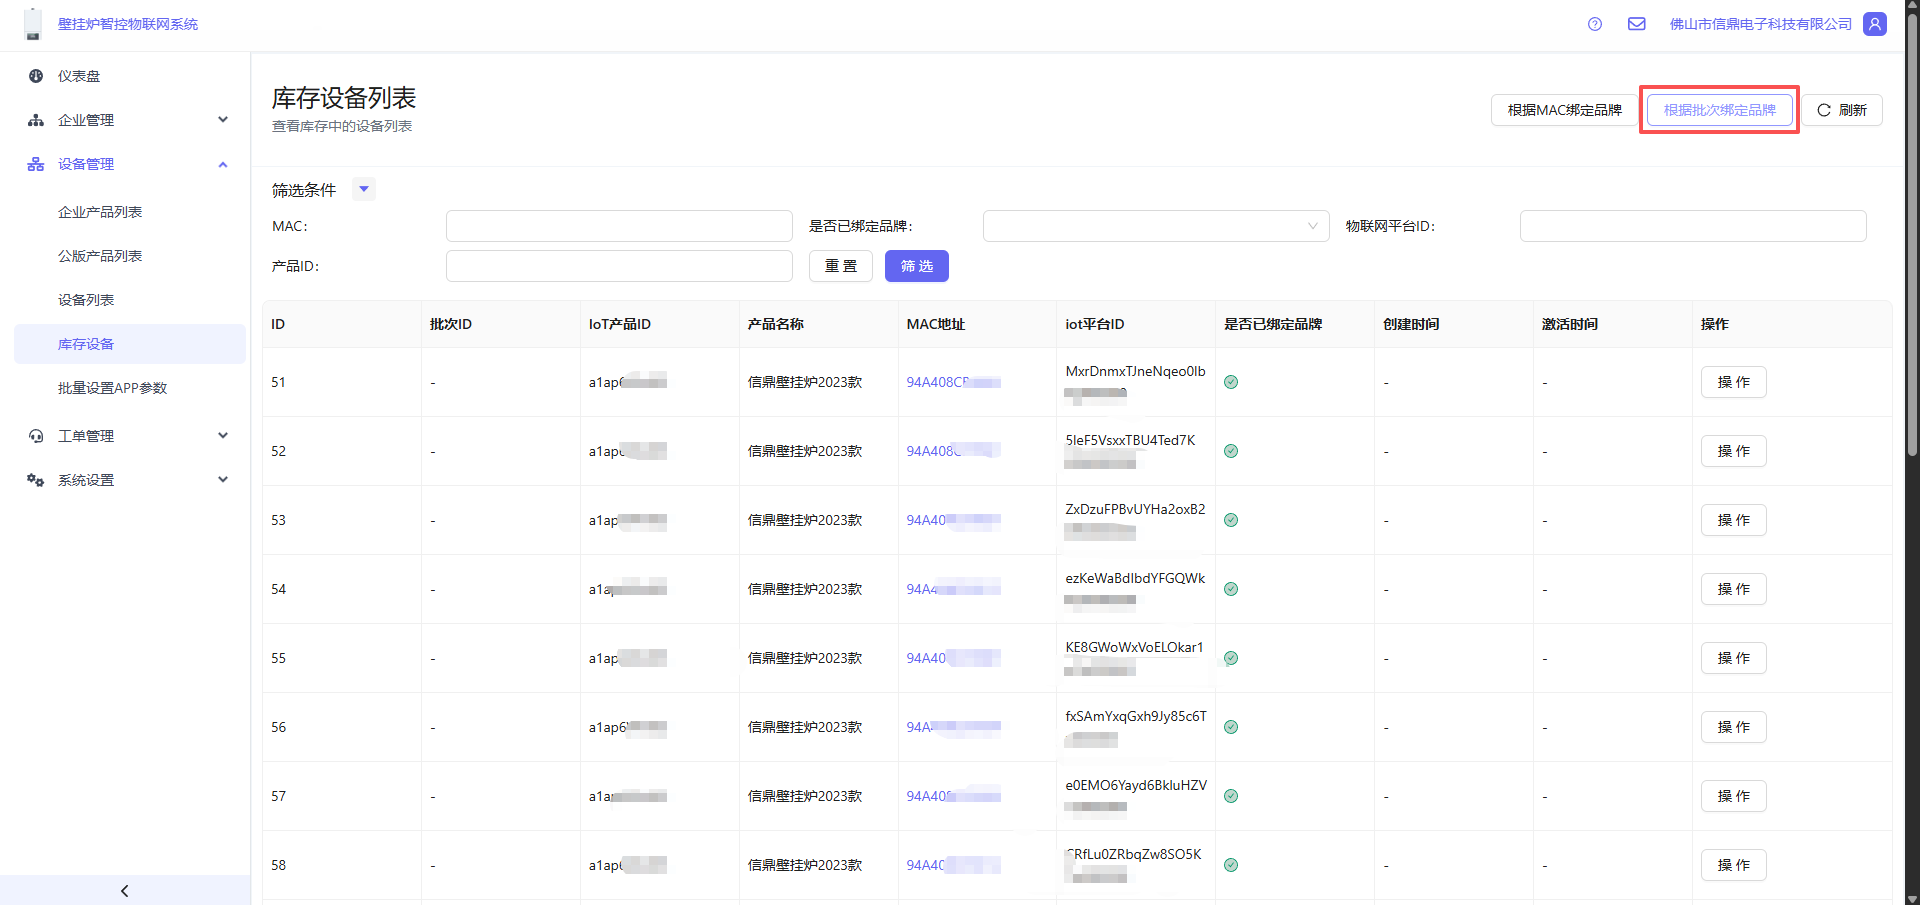Click the MAC input field
Screen dimensions: 1920x905
(619, 226)
